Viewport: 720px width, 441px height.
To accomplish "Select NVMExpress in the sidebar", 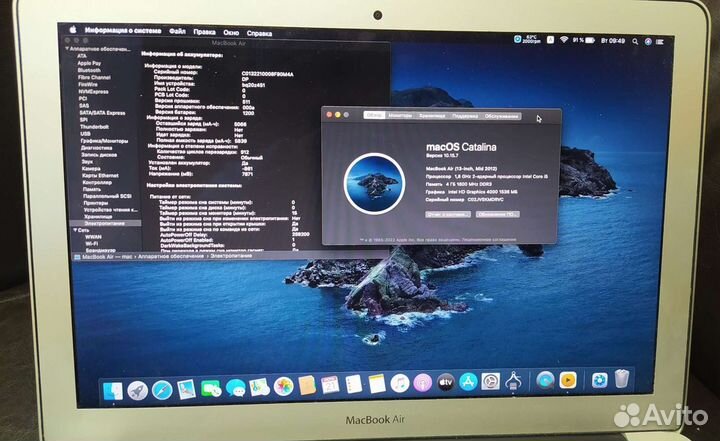I will (93, 91).
